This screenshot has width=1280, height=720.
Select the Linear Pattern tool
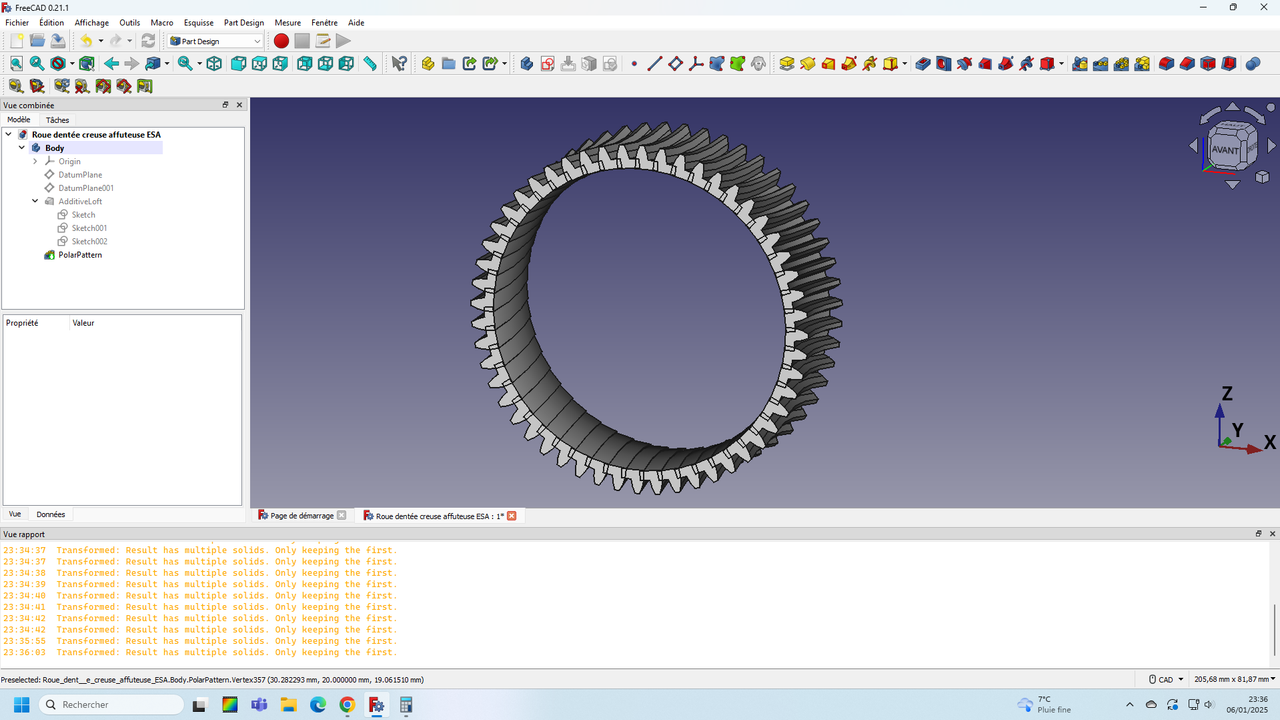tap(1101, 63)
